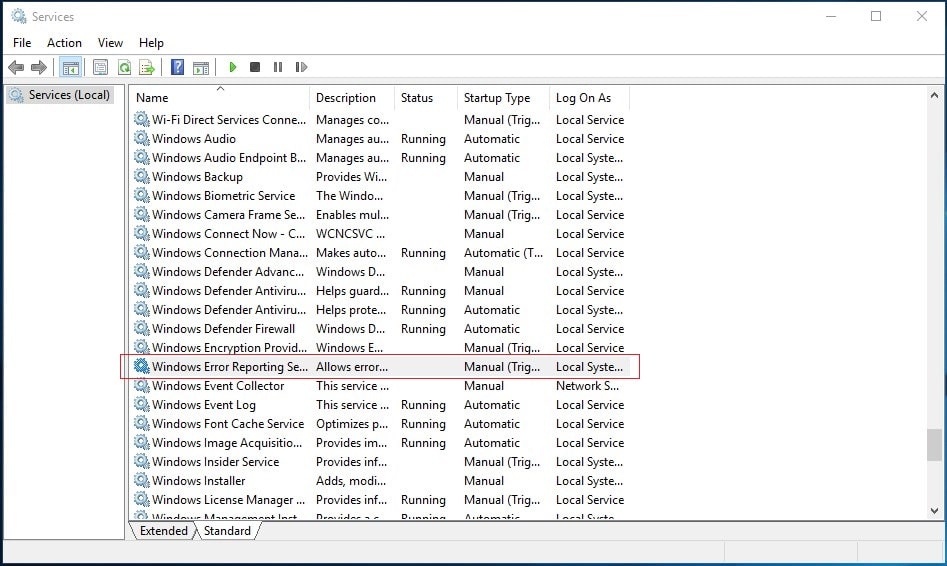Click the Windows Event Collector gear icon
Viewport: 947px width, 566px height.
[141, 385]
